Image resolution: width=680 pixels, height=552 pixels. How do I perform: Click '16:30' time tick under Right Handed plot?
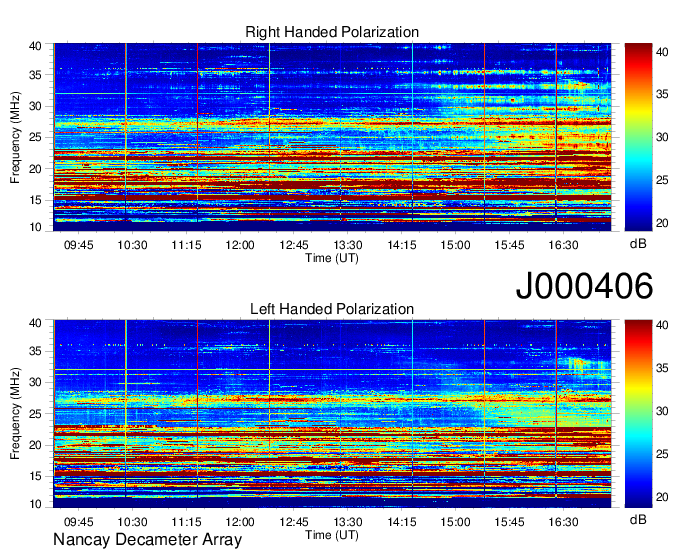[x=563, y=245]
